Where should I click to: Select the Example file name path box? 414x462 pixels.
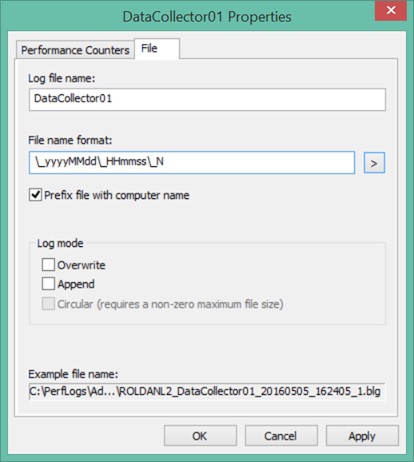[207, 391]
